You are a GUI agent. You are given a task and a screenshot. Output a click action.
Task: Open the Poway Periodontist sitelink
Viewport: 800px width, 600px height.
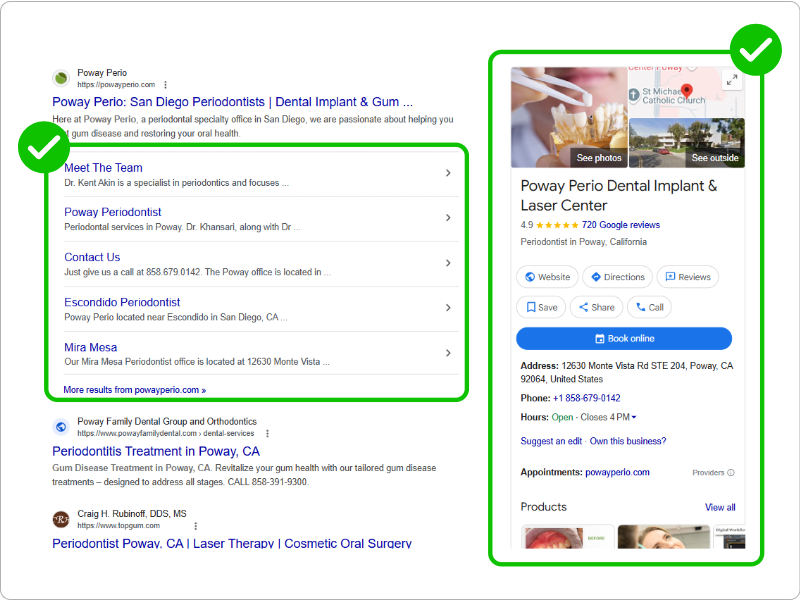click(113, 212)
